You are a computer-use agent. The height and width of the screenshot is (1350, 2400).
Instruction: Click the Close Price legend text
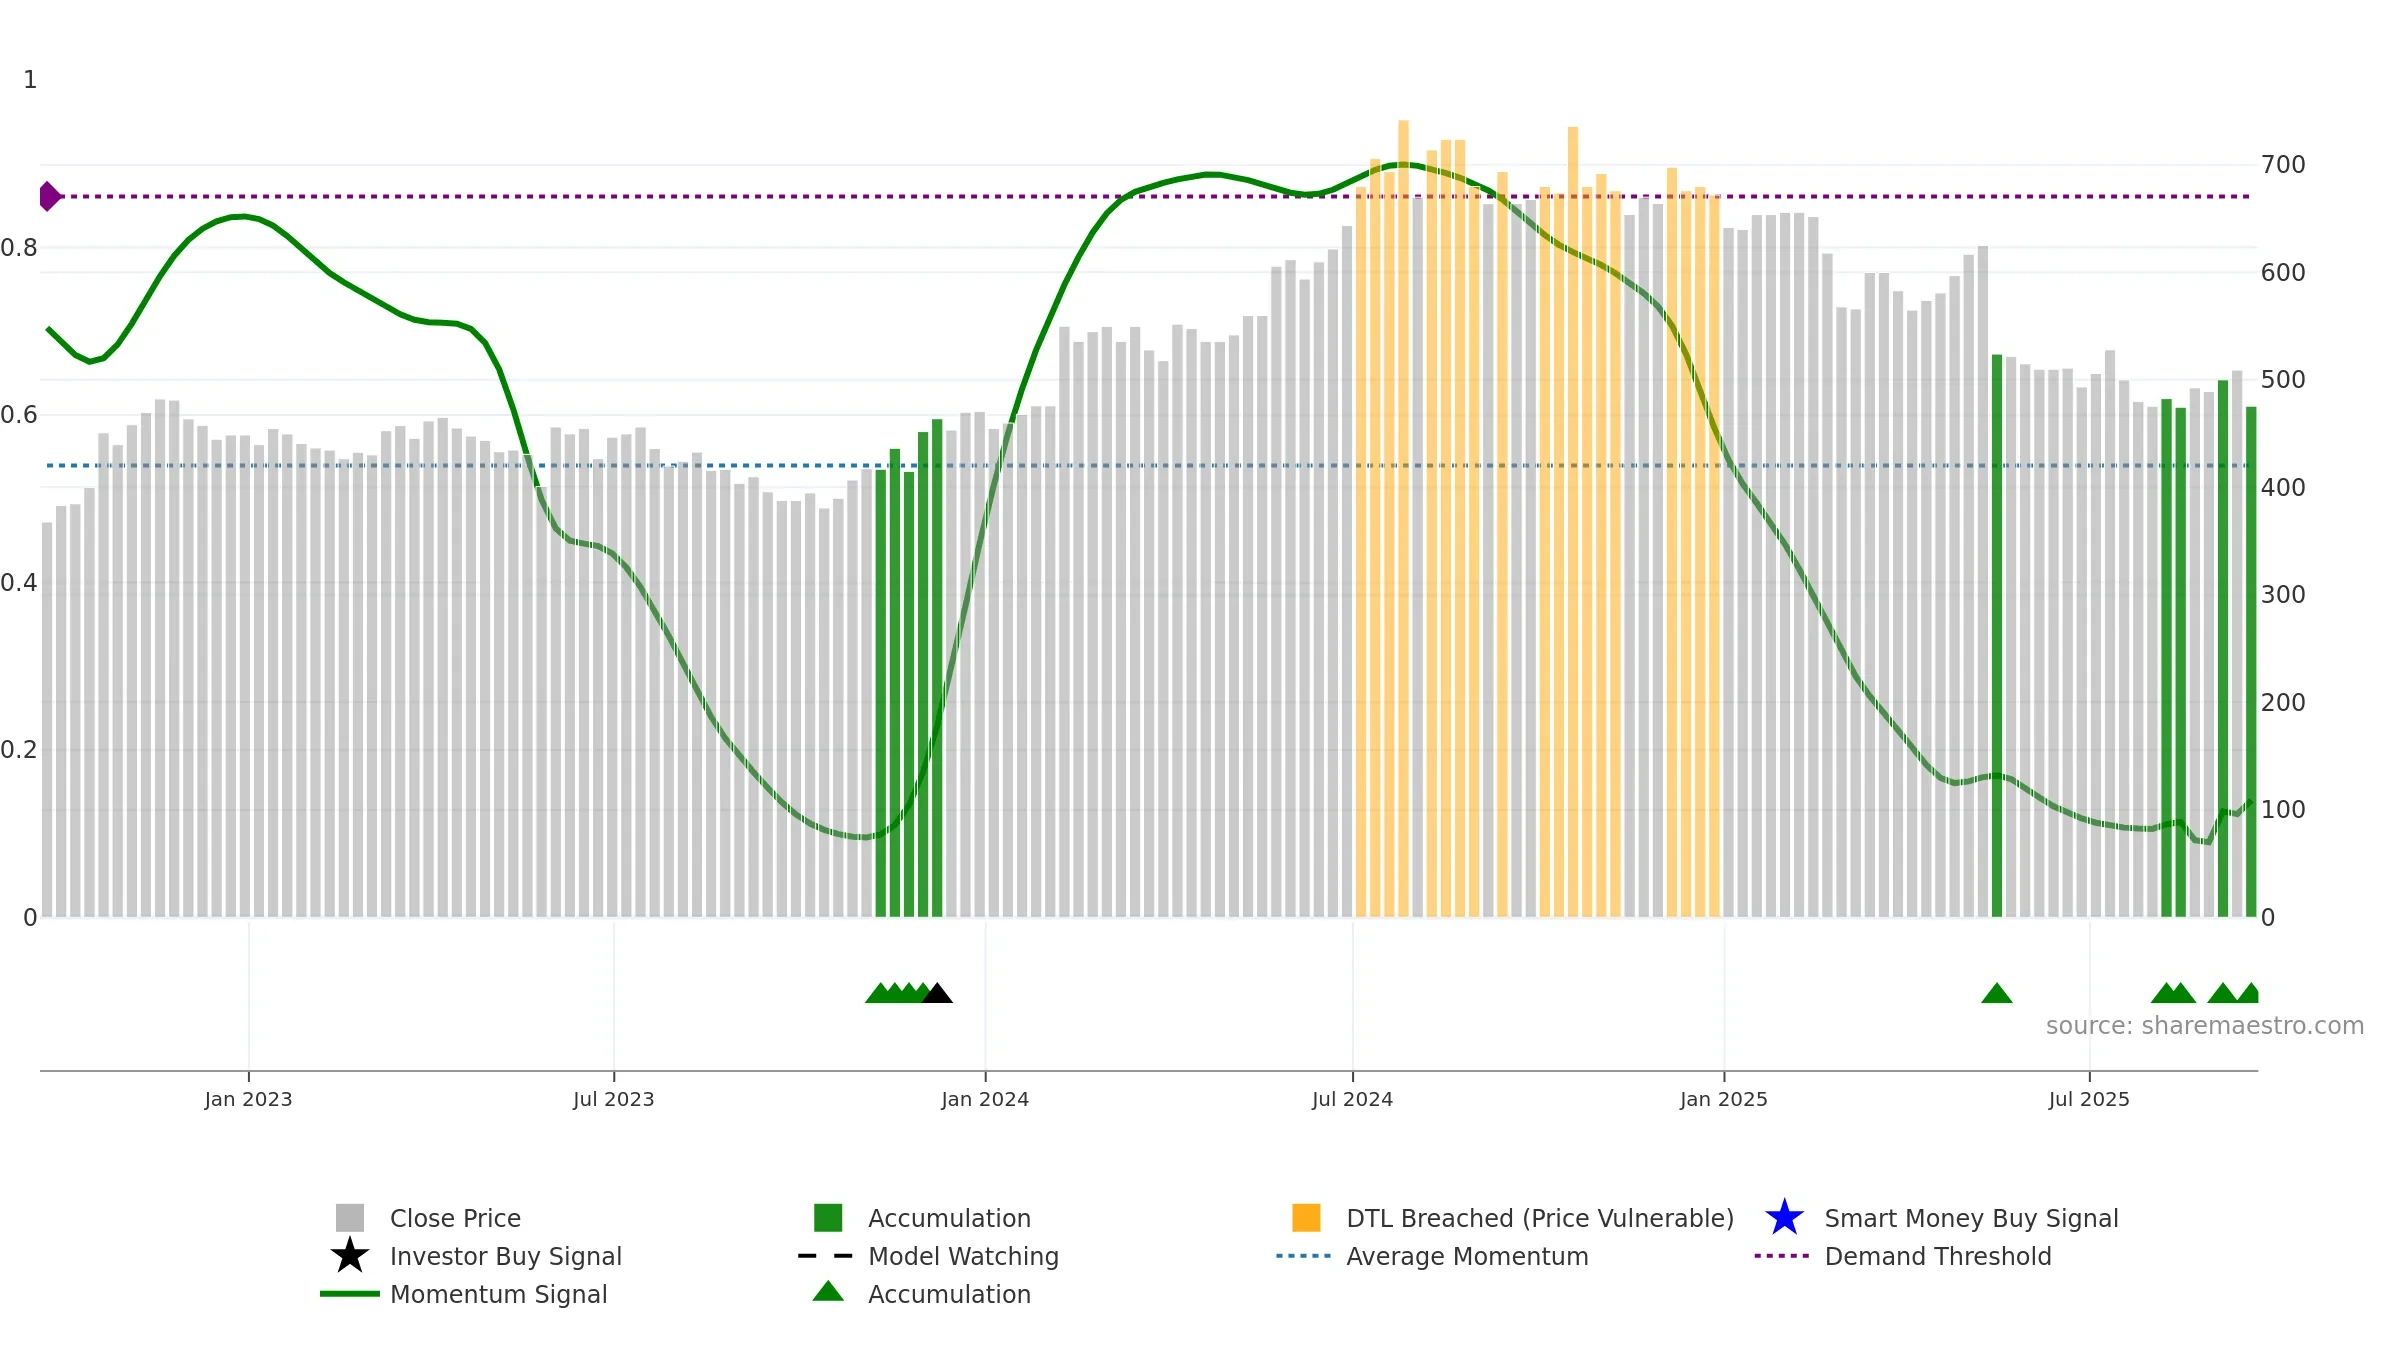455,1218
